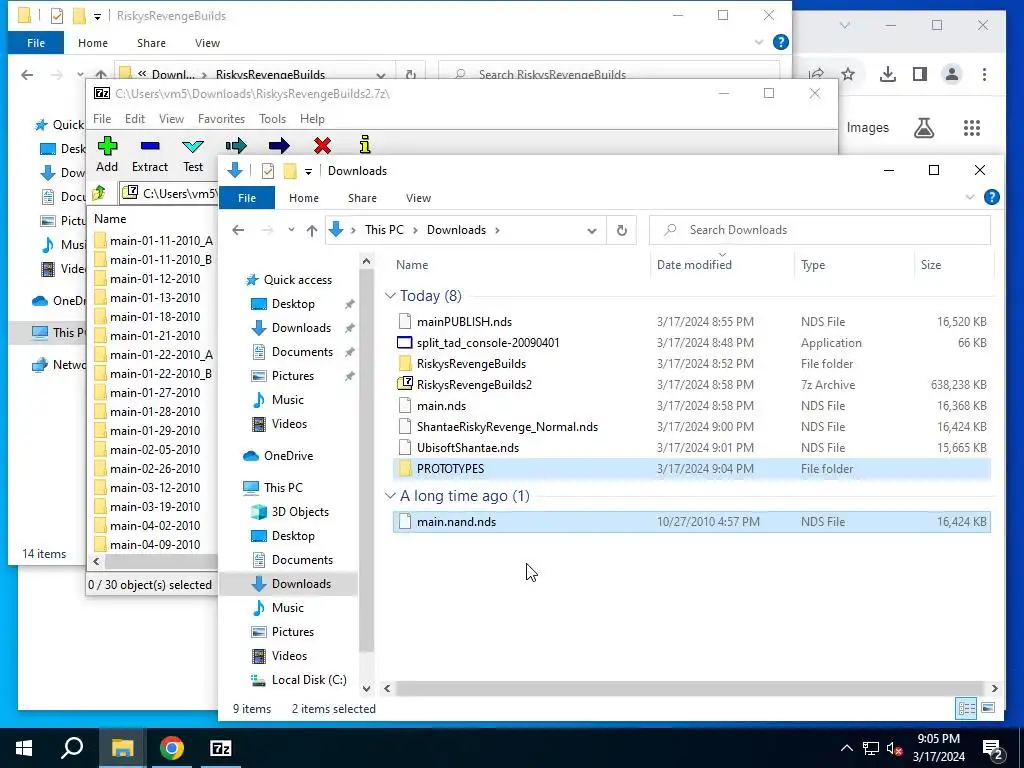Click the 7-Zip Copy arrow icon
The image size is (1024, 768).
(x=236, y=146)
